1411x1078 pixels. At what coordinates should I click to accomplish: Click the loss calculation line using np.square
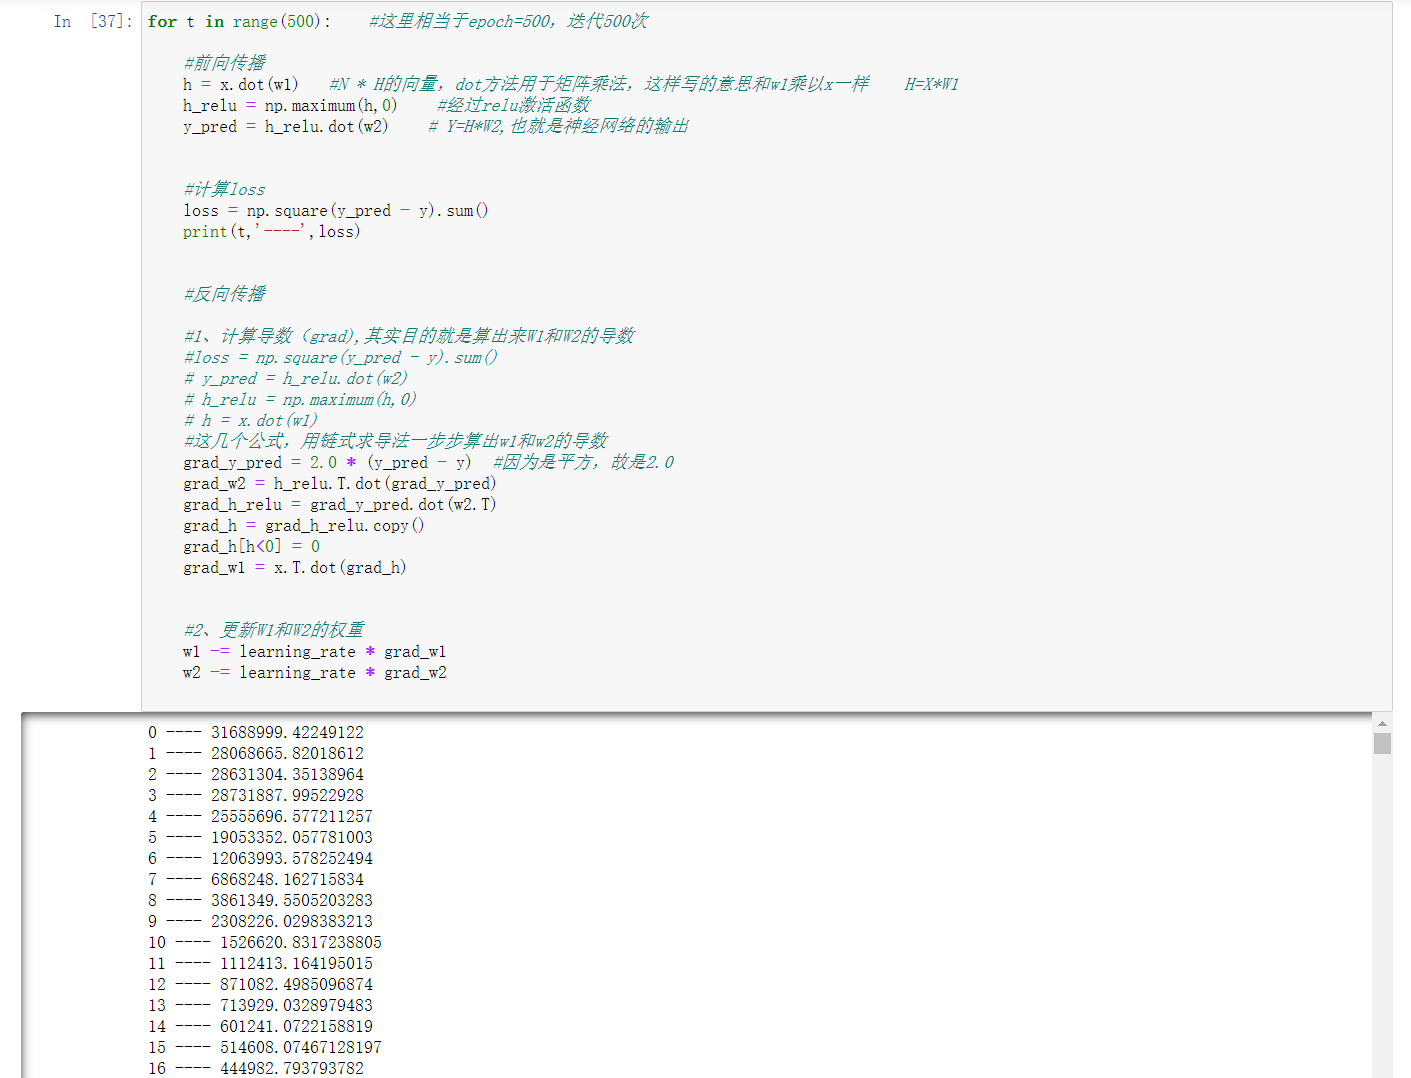coord(335,210)
